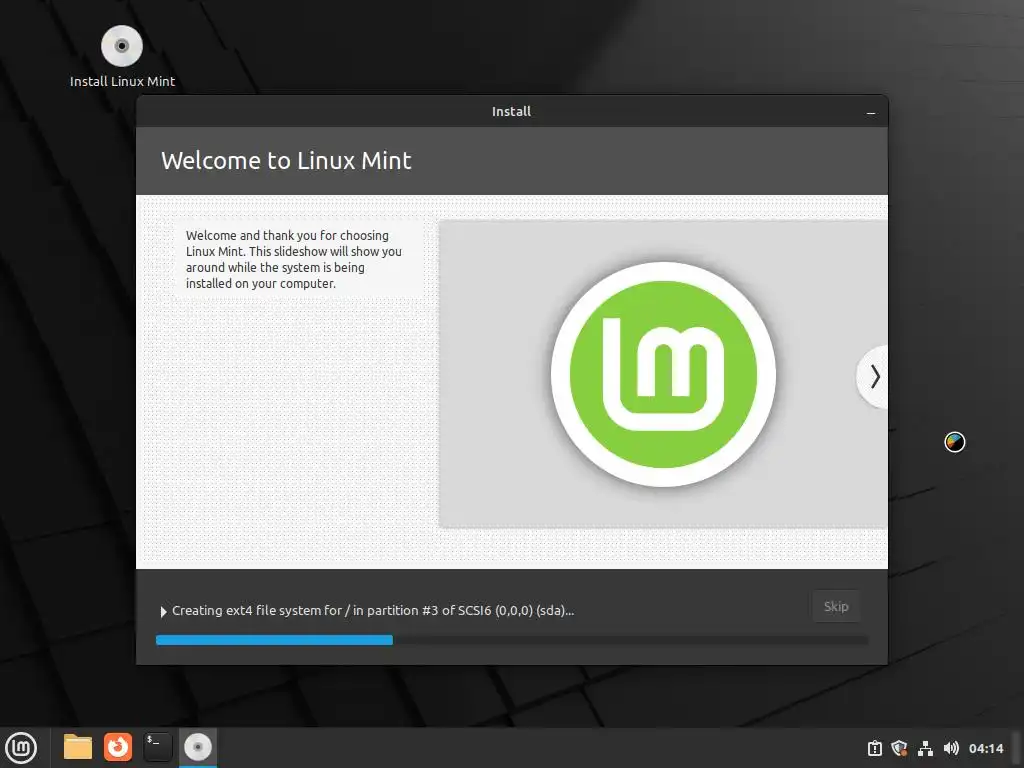Open the update manager shield icon
Screen dimensions: 1024x768
[x=899, y=748]
